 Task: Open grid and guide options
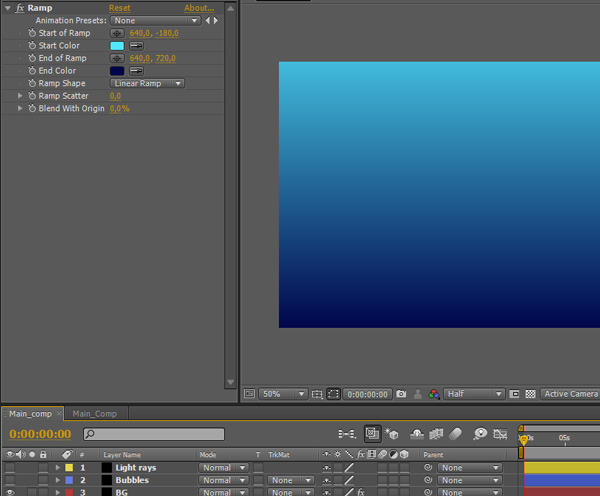(317, 394)
